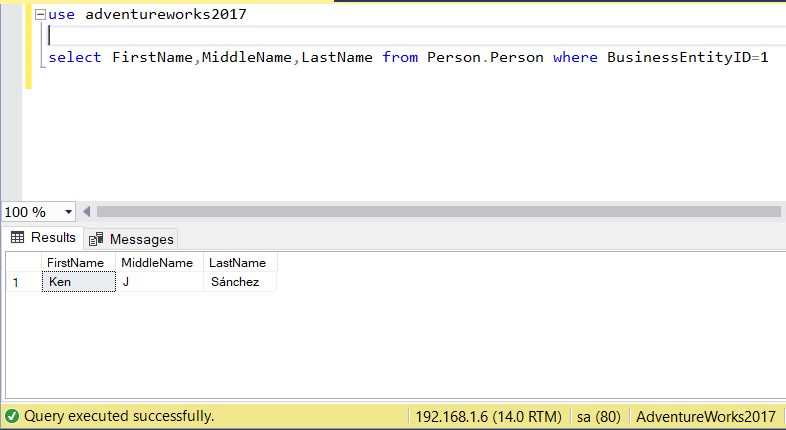This screenshot has width=786, height=430.
Task: Switch to the Messages tab
Action: (131, 239)
